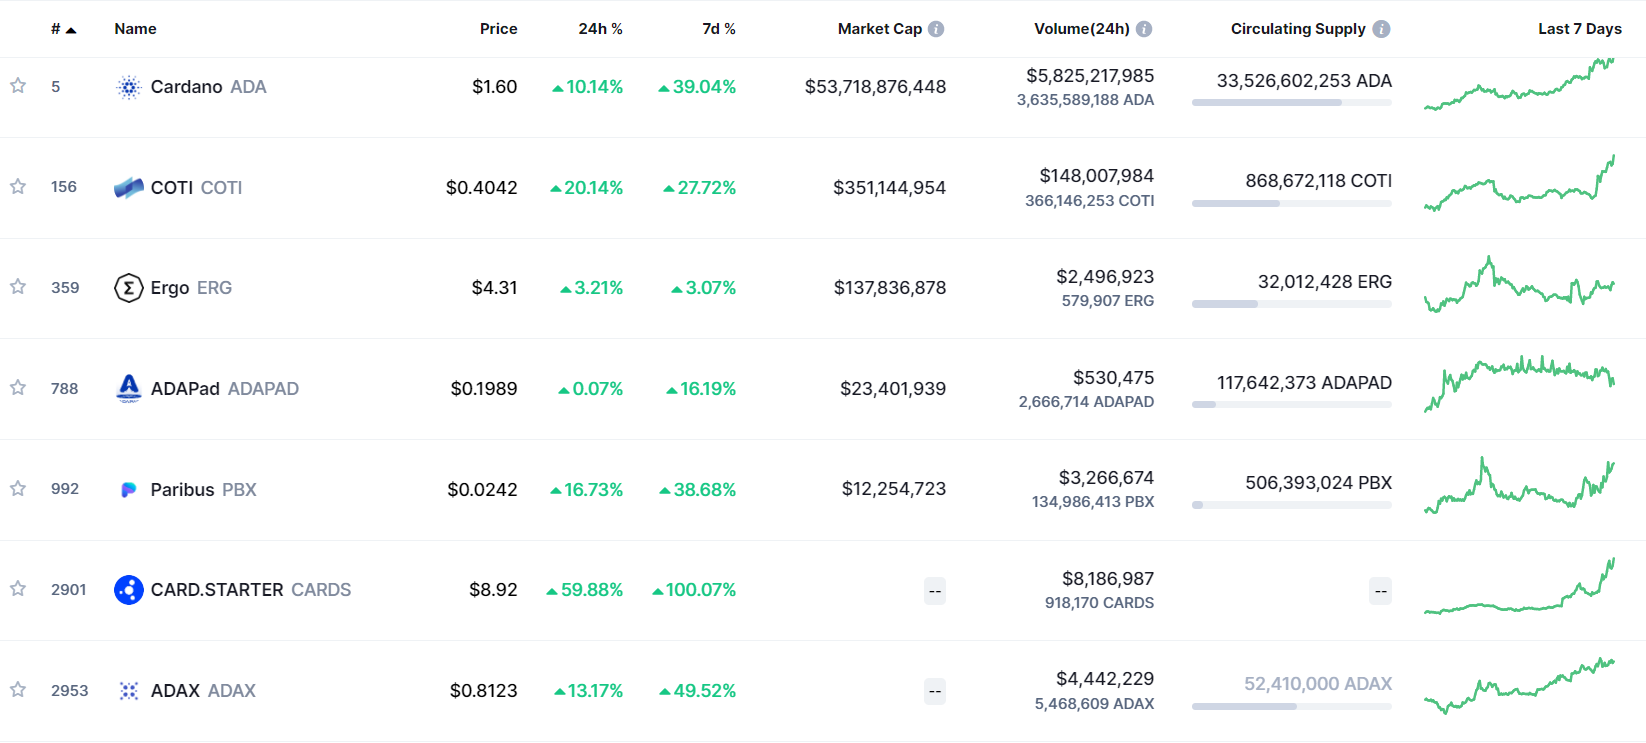Click CARD.STARTER circulating supply placeholder dash

(x=1380, y=591)
